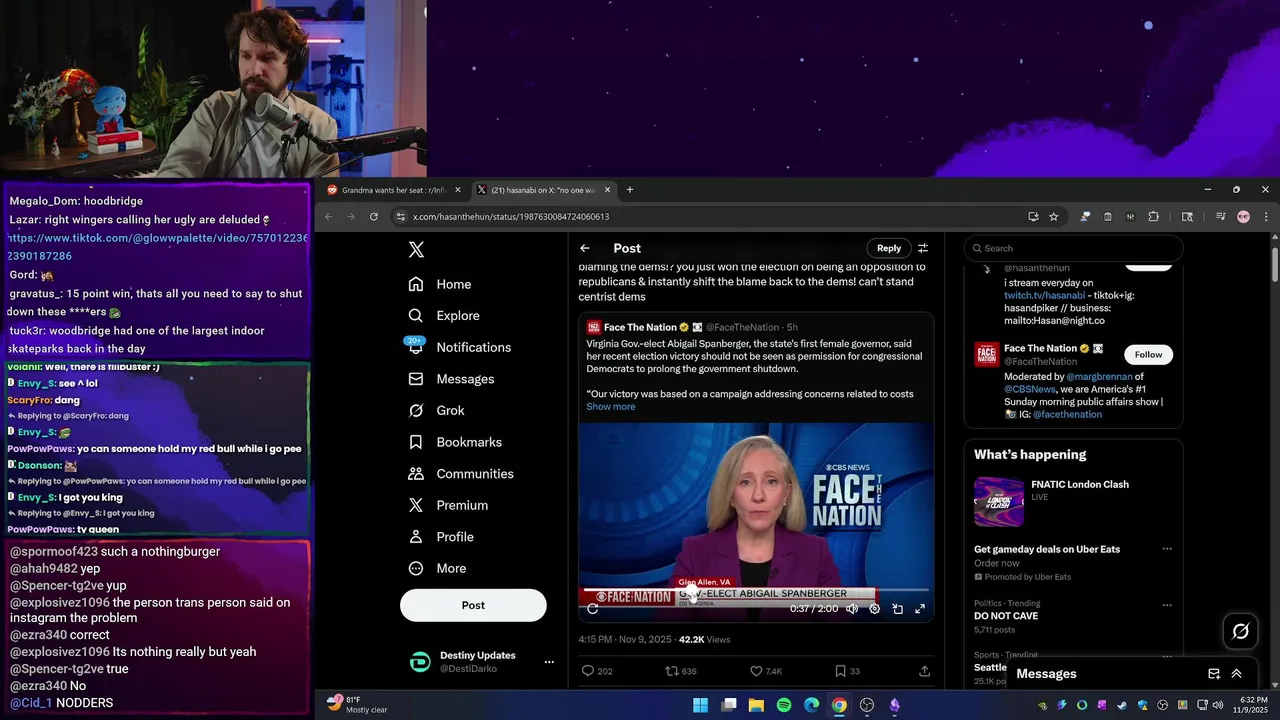This screenshot has width=1280, height=720.
Task: Replay the Face The Nation video
Action: click(x=593, y=608)
